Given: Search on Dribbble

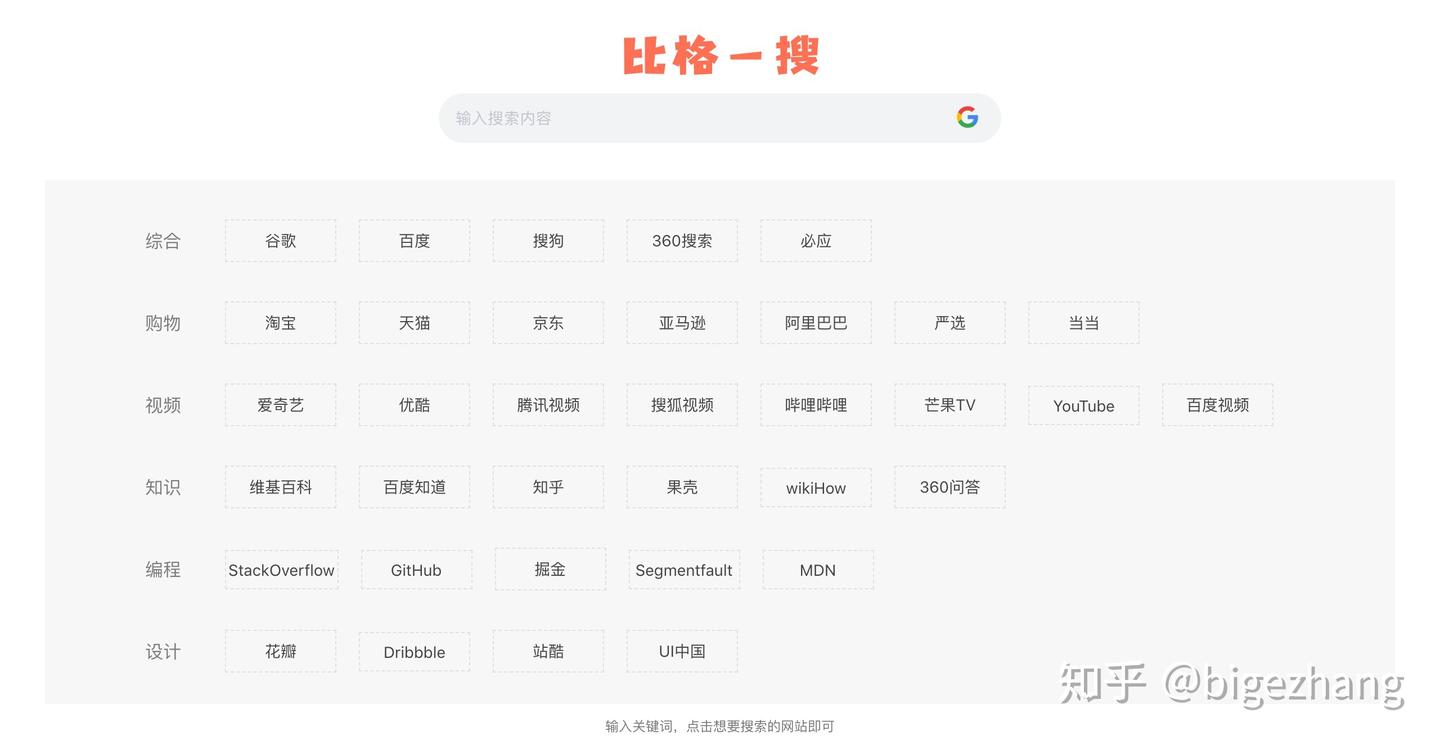Looking at the screenshot, I should [414, 652].
